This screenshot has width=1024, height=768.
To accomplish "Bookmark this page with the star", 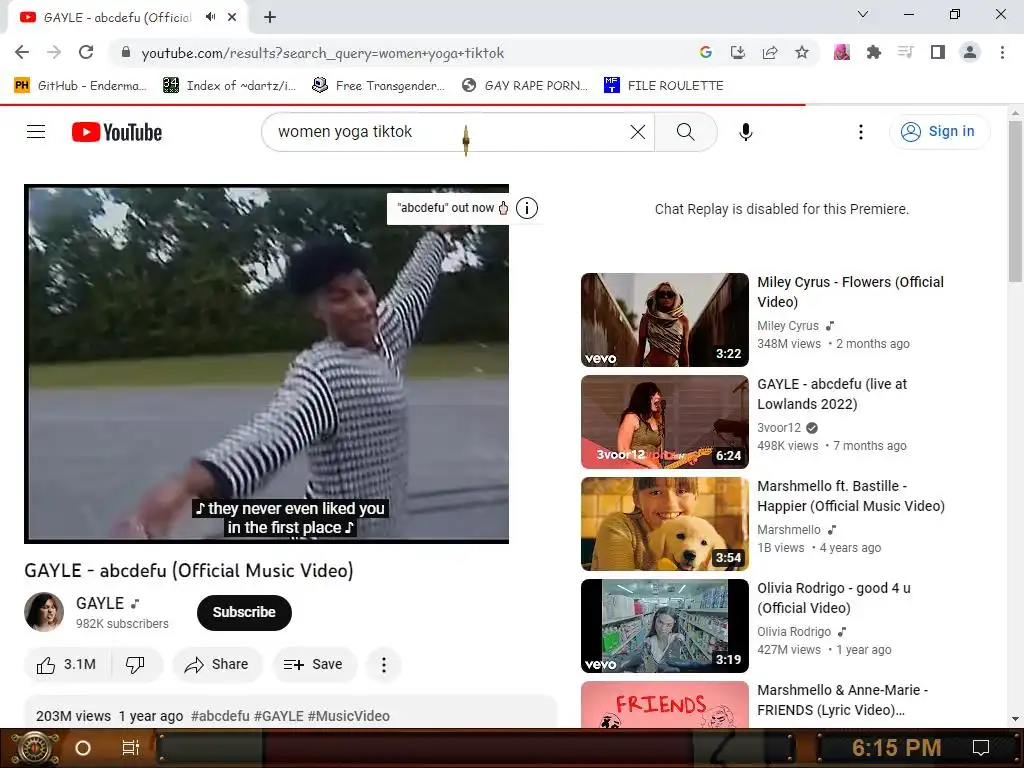I will coord(802,52).
